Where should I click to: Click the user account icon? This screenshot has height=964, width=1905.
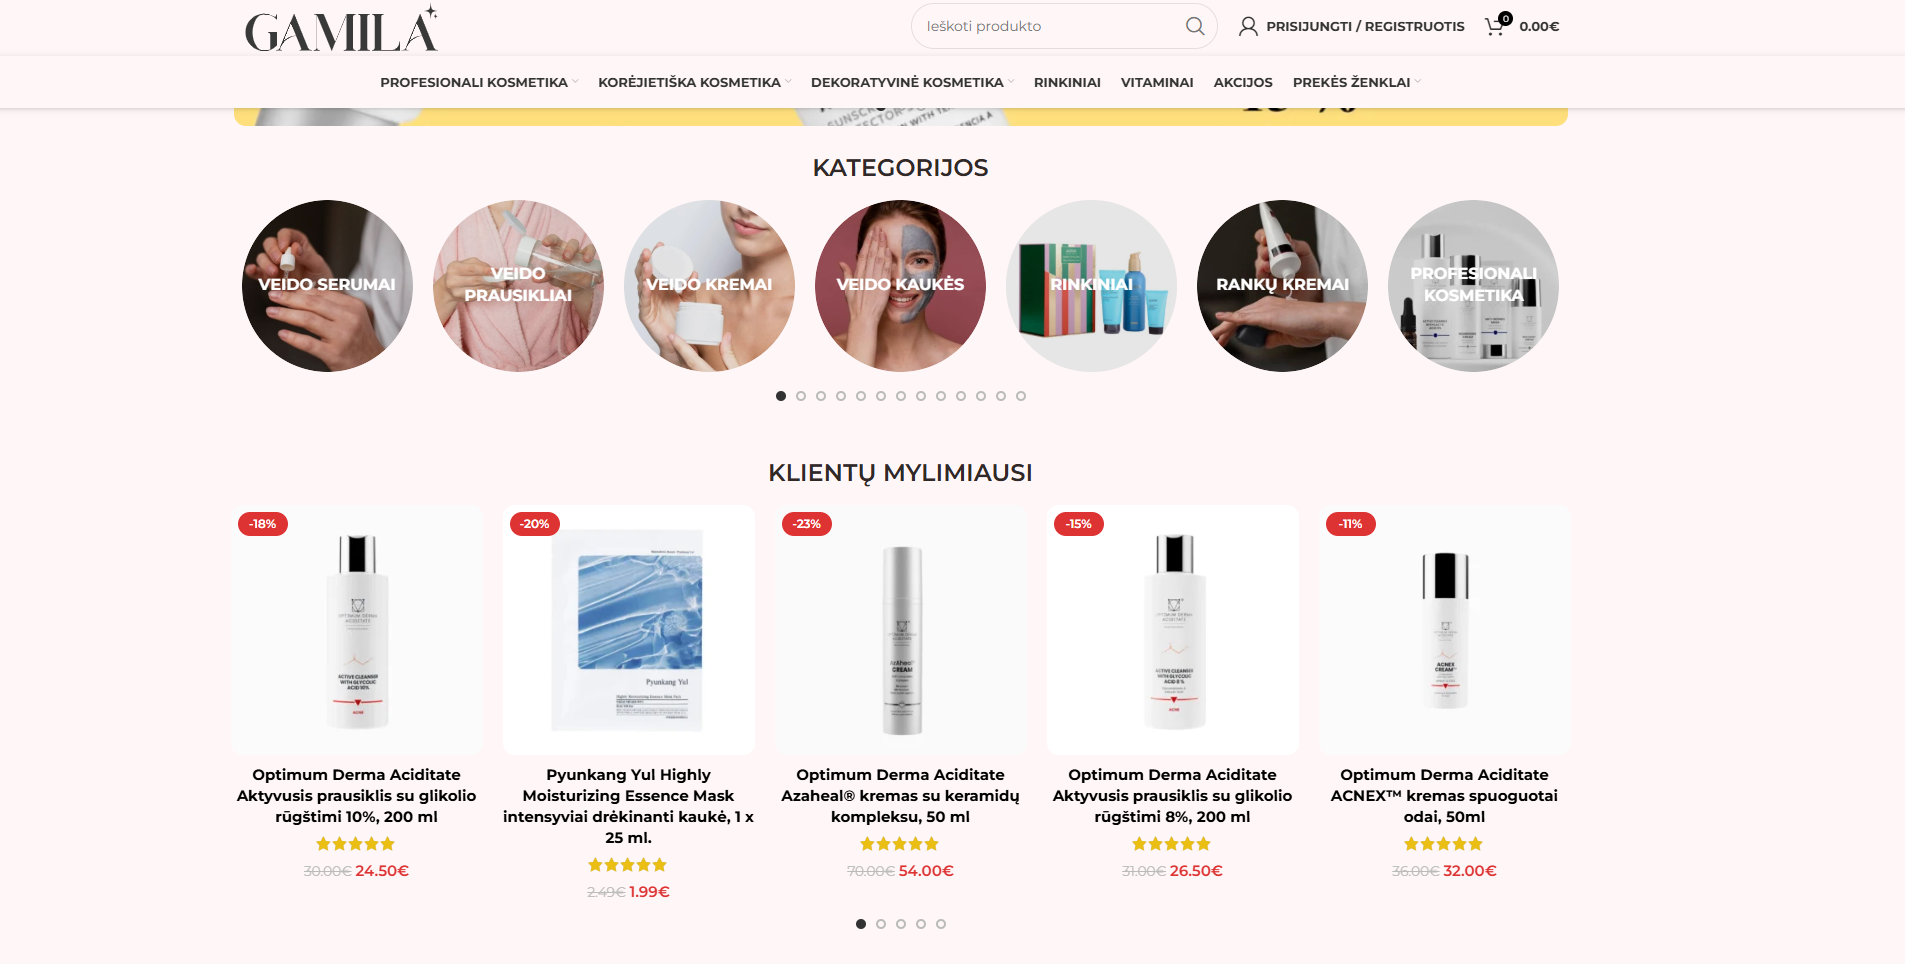pyautogui.click(x=1248, y=26)
